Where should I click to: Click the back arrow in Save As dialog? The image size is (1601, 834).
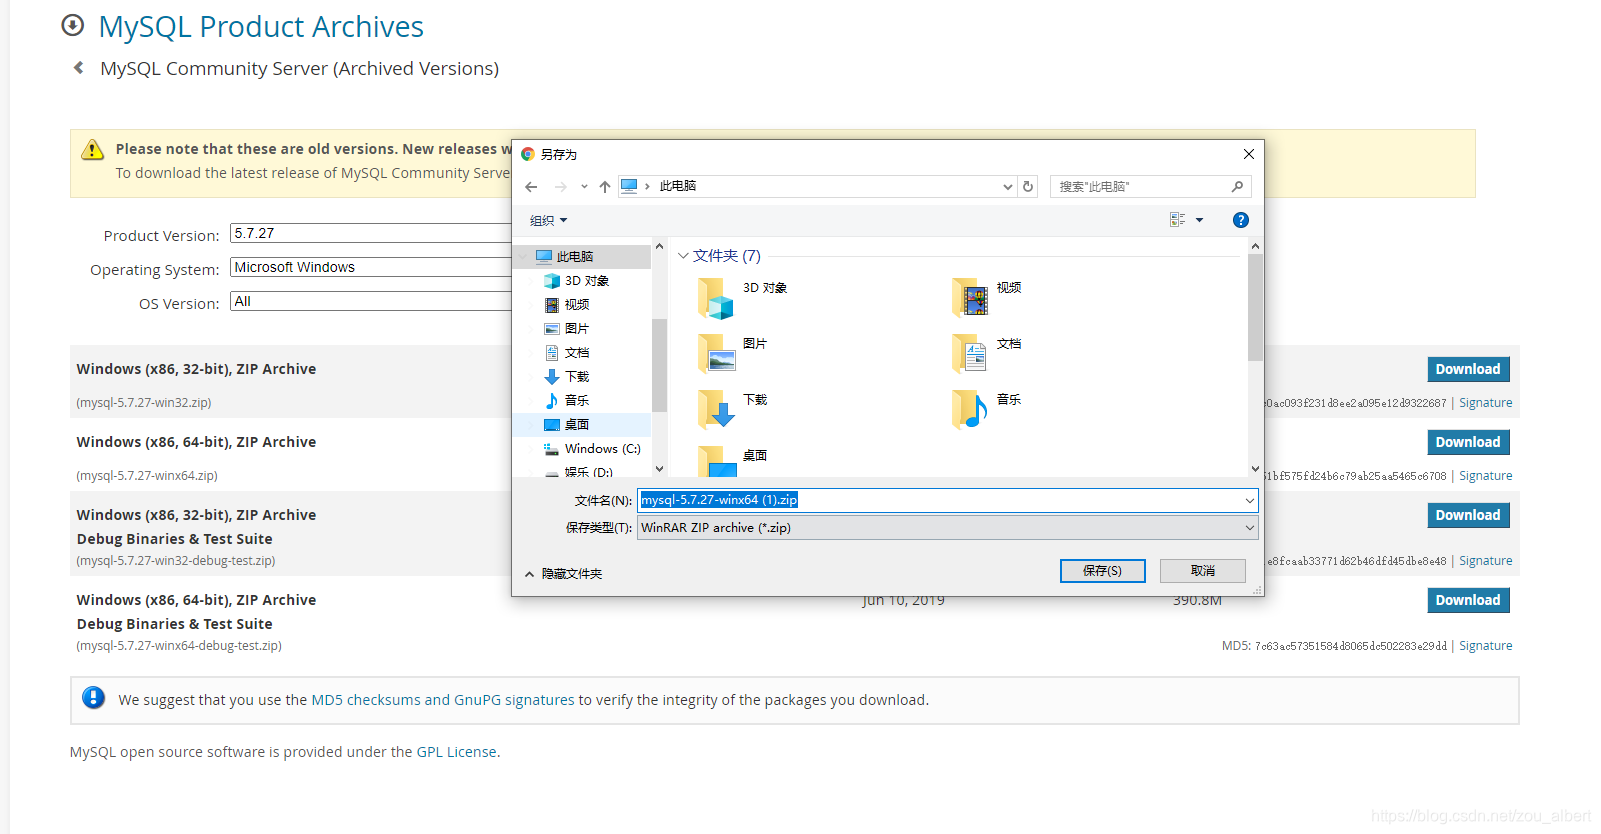tap(531, 187)
